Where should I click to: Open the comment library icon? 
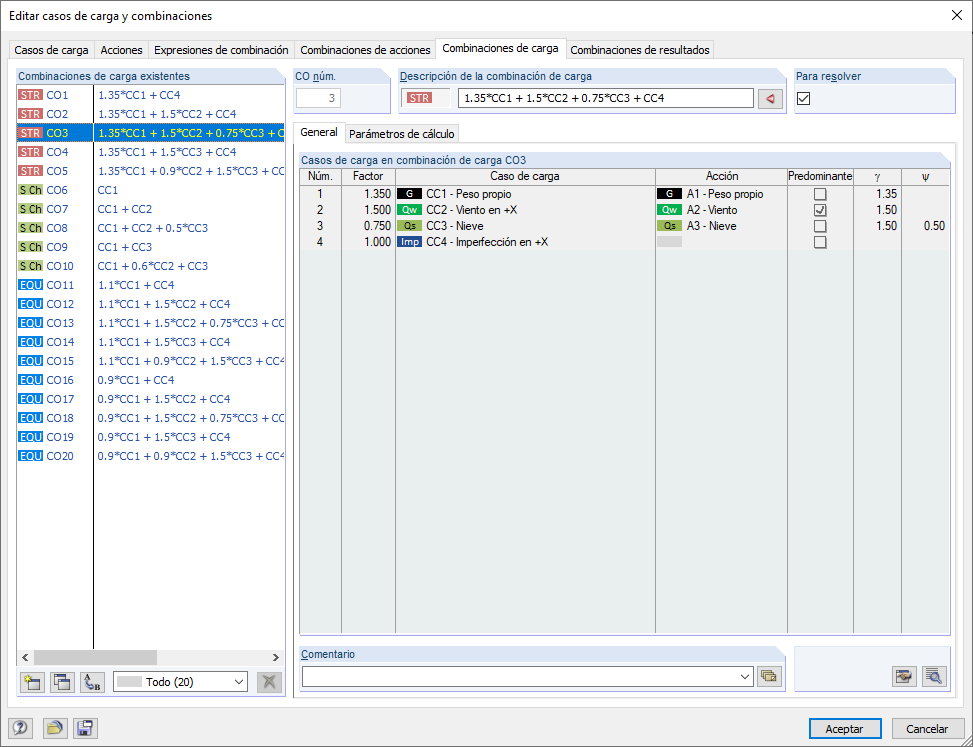(769, 676)
